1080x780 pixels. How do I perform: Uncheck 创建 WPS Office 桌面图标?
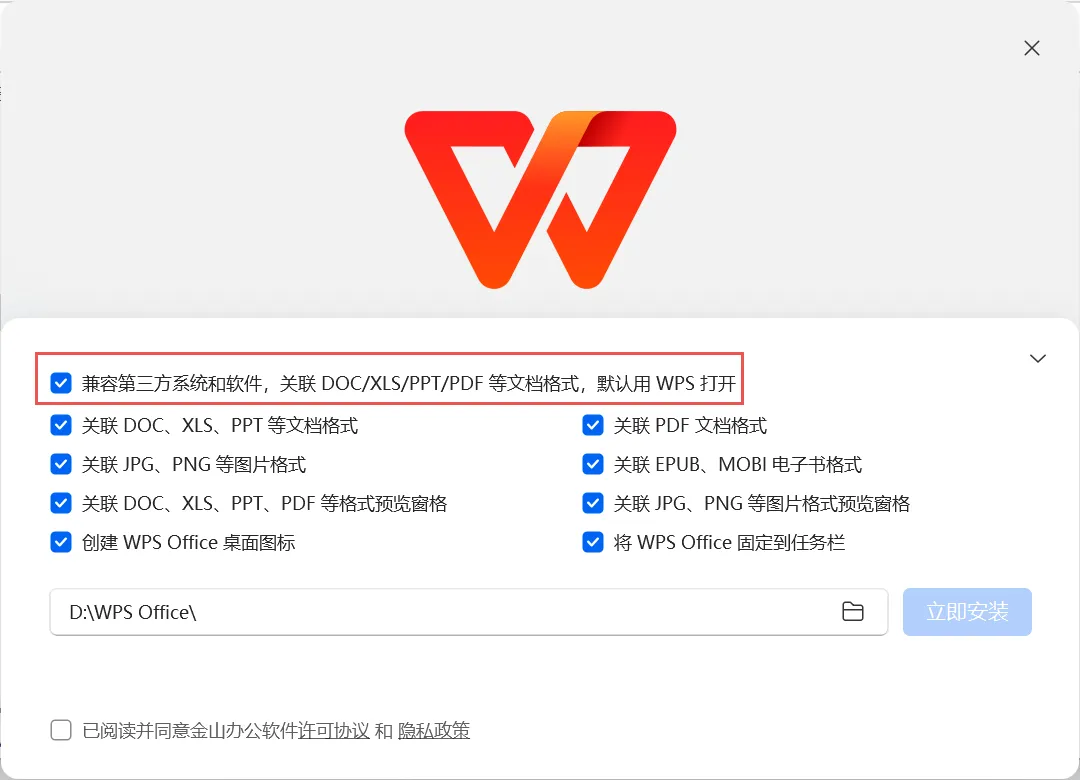[61, 542]
